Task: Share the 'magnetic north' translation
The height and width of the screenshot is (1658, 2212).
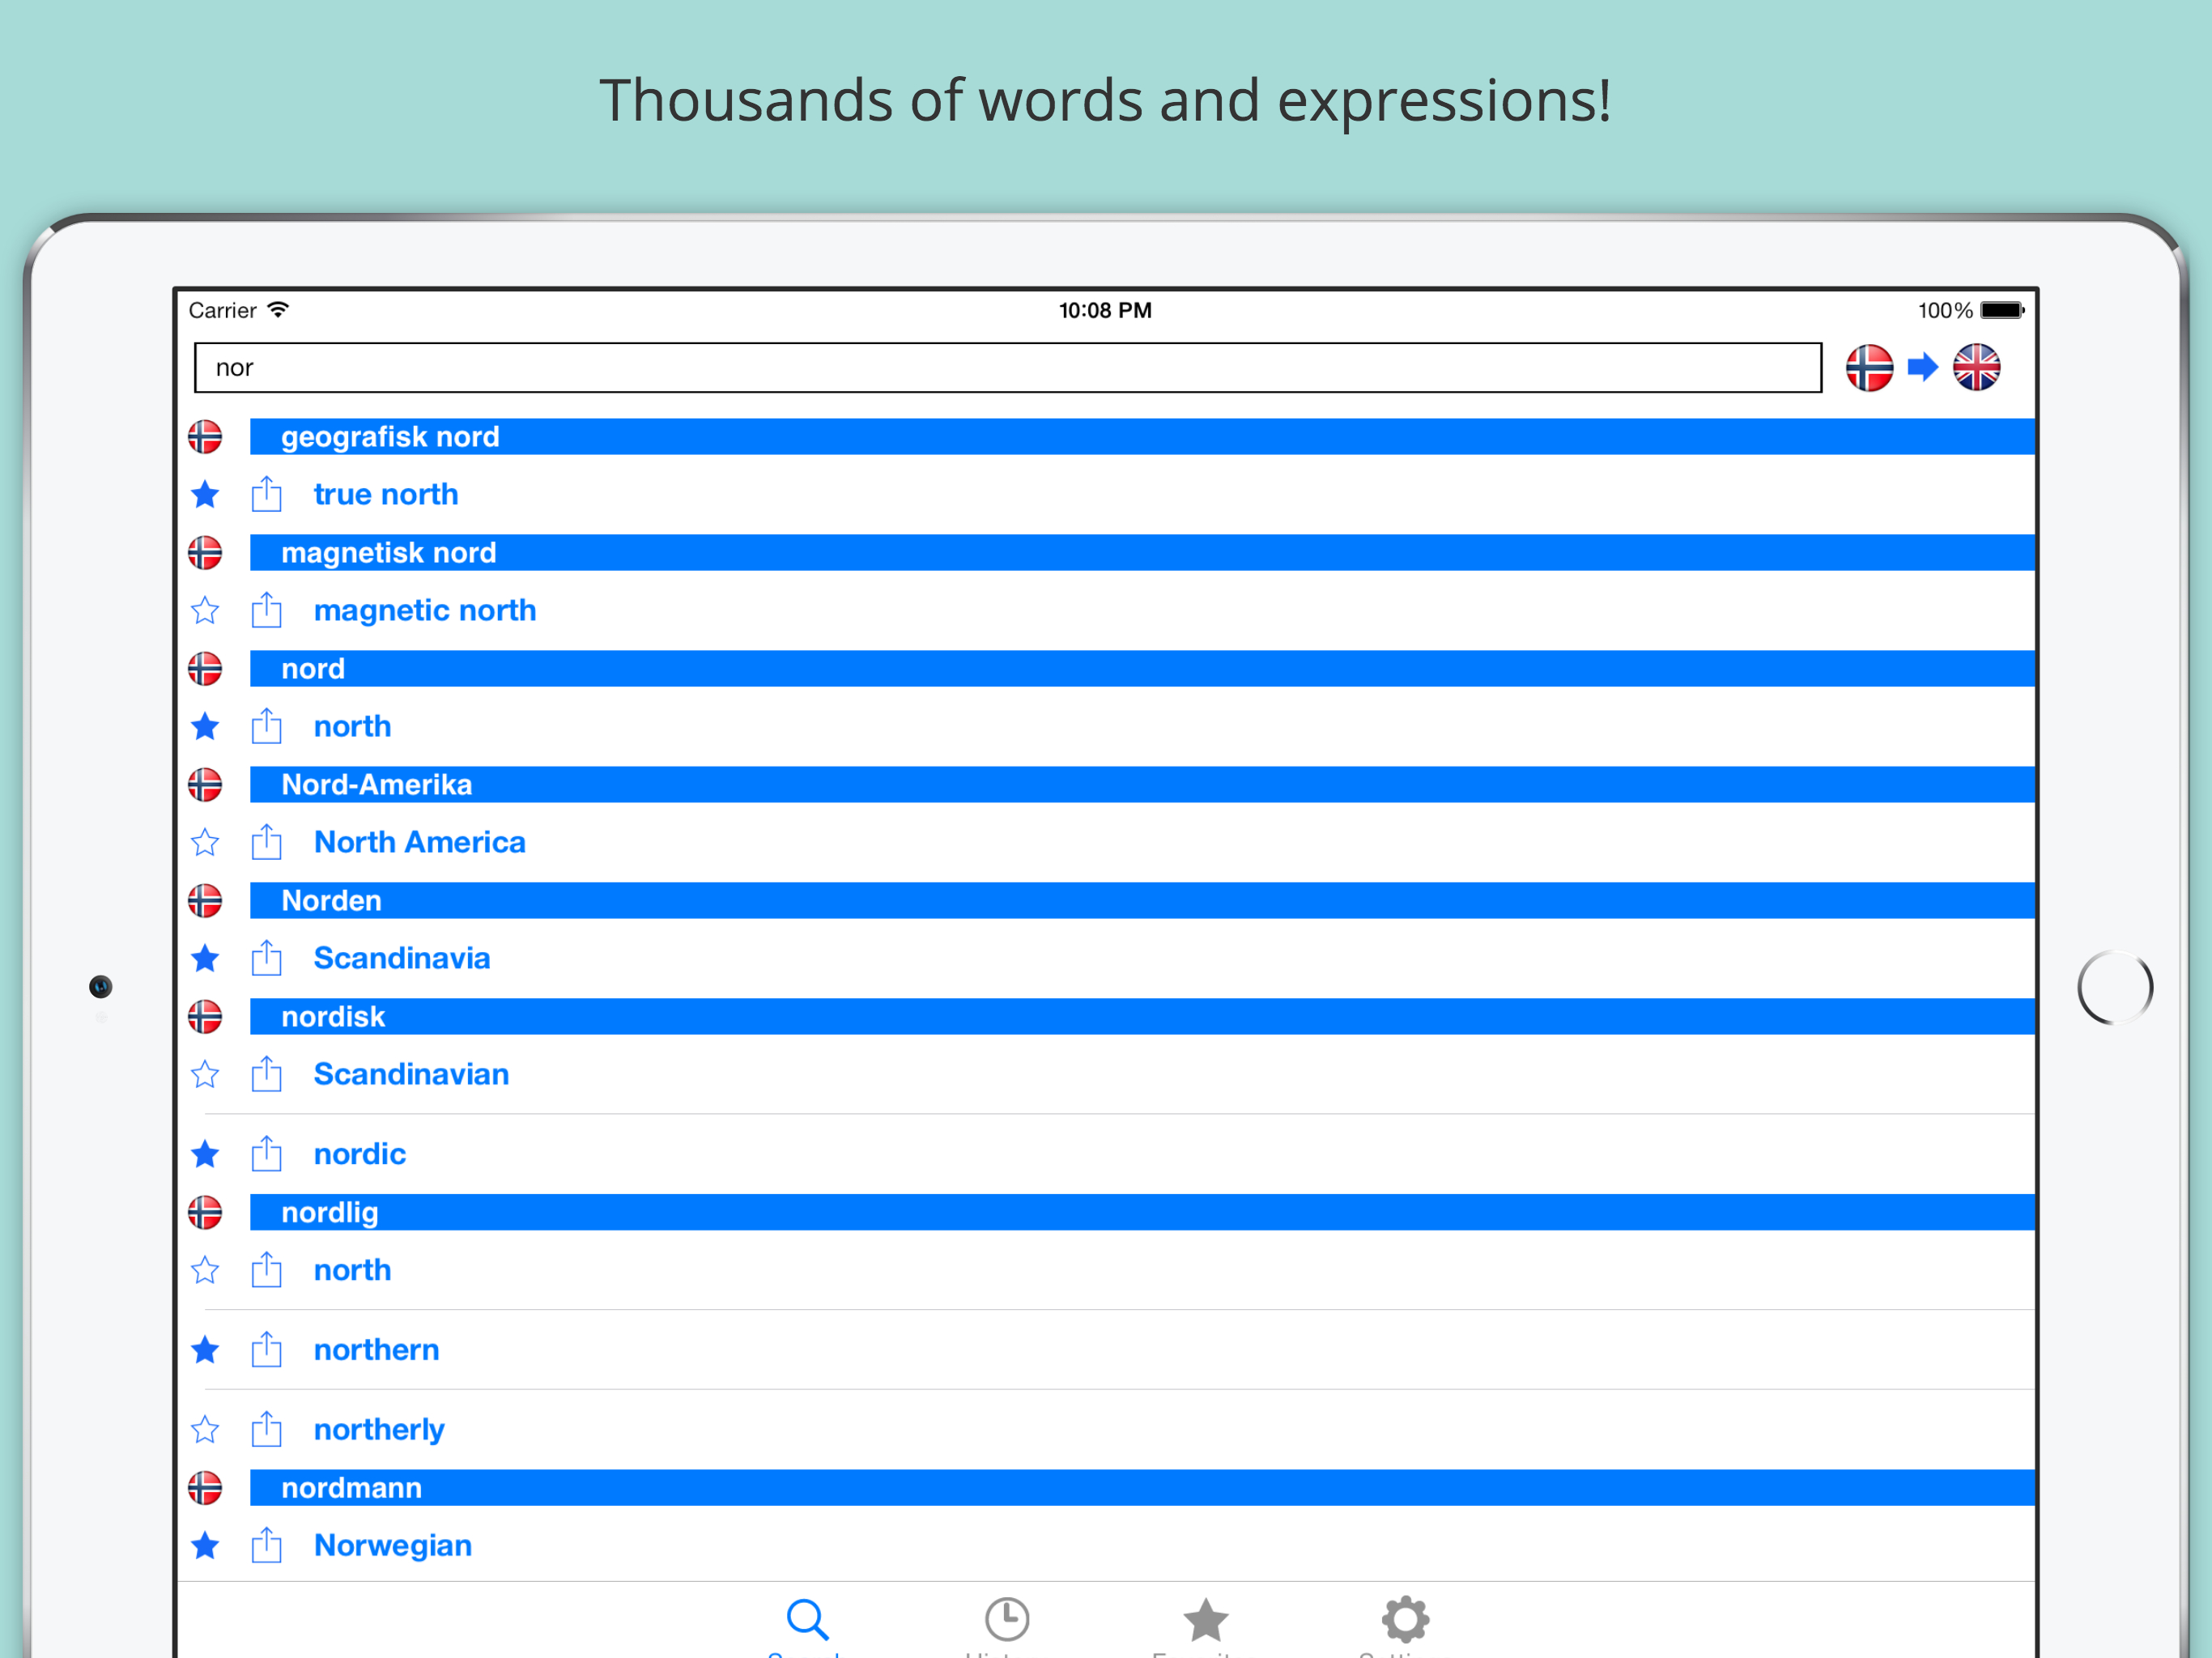Action: click(266, 610)
